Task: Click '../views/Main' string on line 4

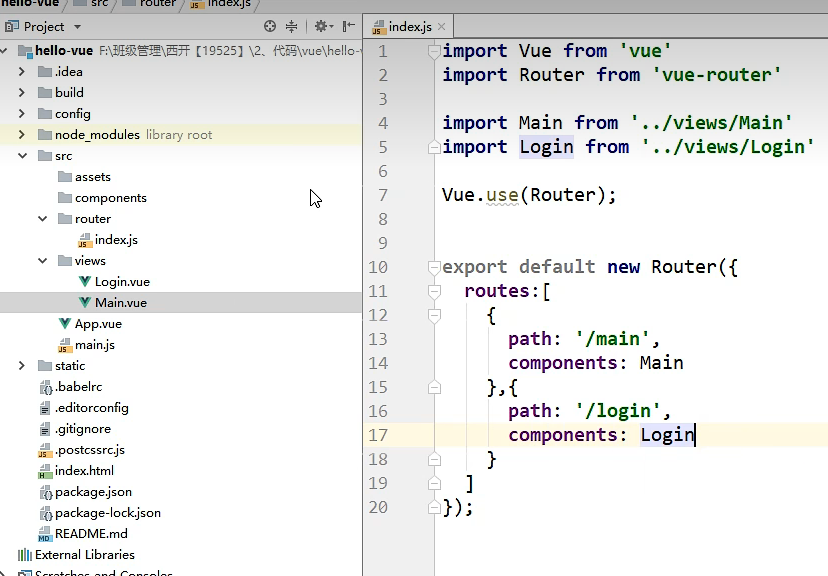Action: 711,123
